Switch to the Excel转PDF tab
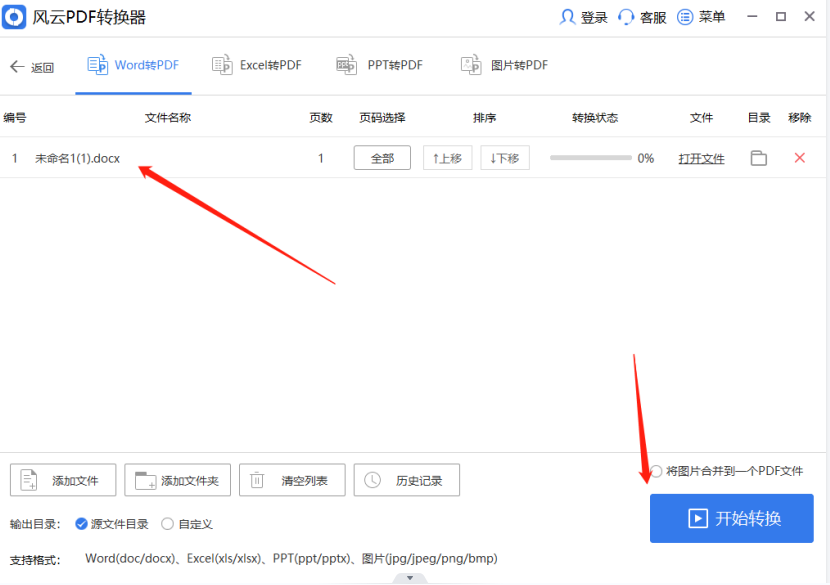830x585 pixels. pyautogui.click(x=257, y=66)
